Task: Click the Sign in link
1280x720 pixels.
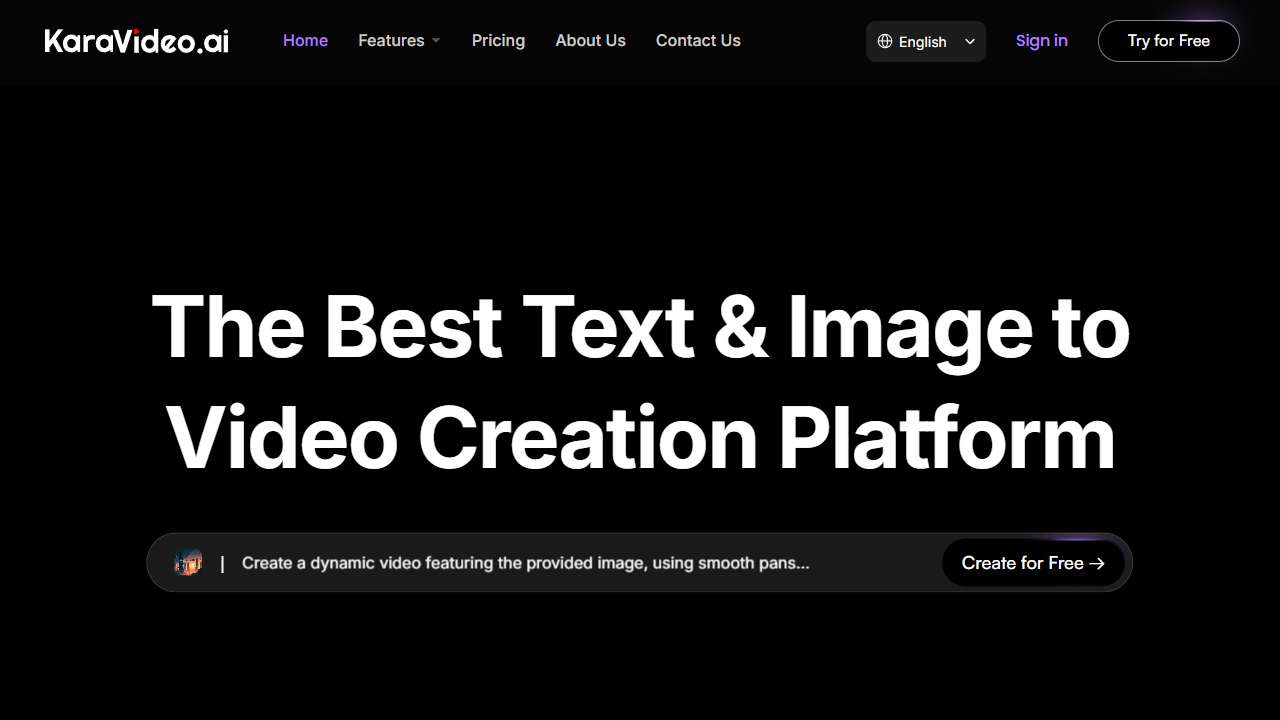Action: [x=1041, y=40]
